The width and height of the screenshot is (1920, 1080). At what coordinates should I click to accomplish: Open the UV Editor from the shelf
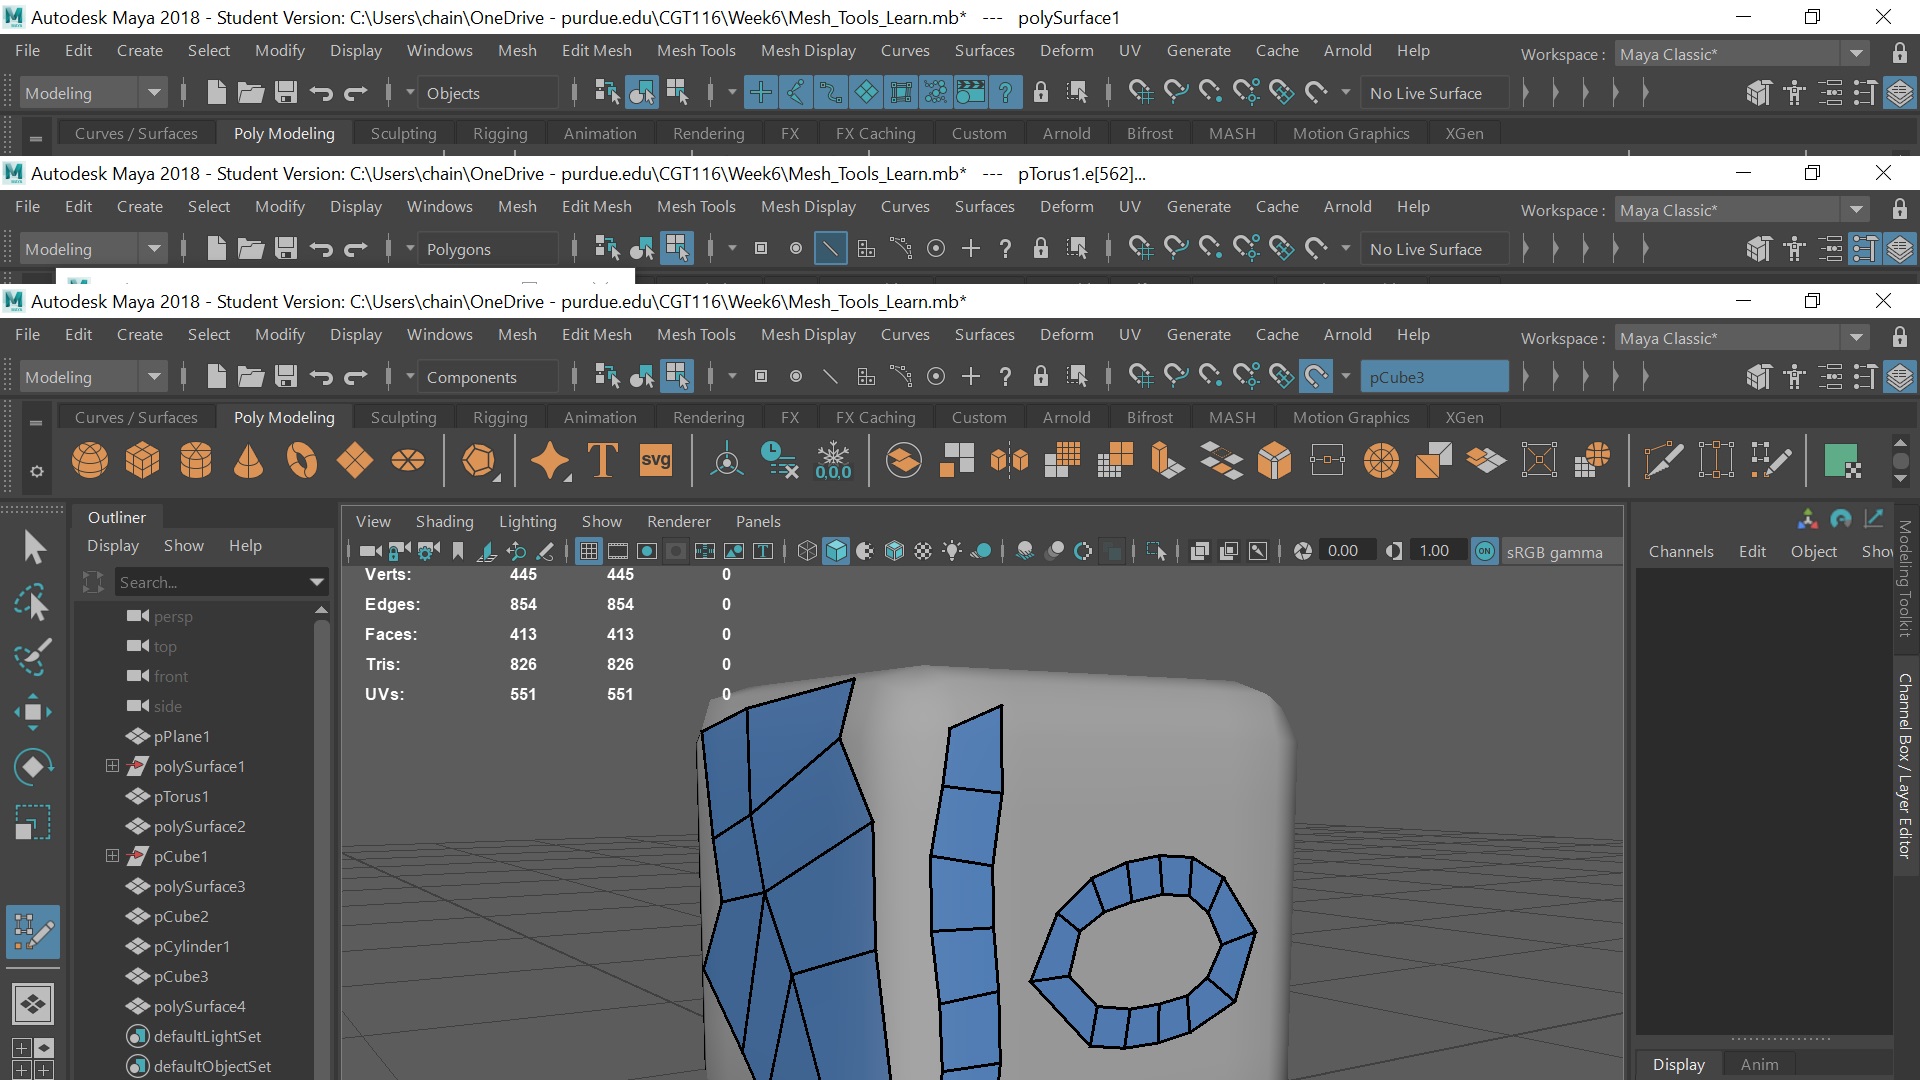(x=1841, y=461)
